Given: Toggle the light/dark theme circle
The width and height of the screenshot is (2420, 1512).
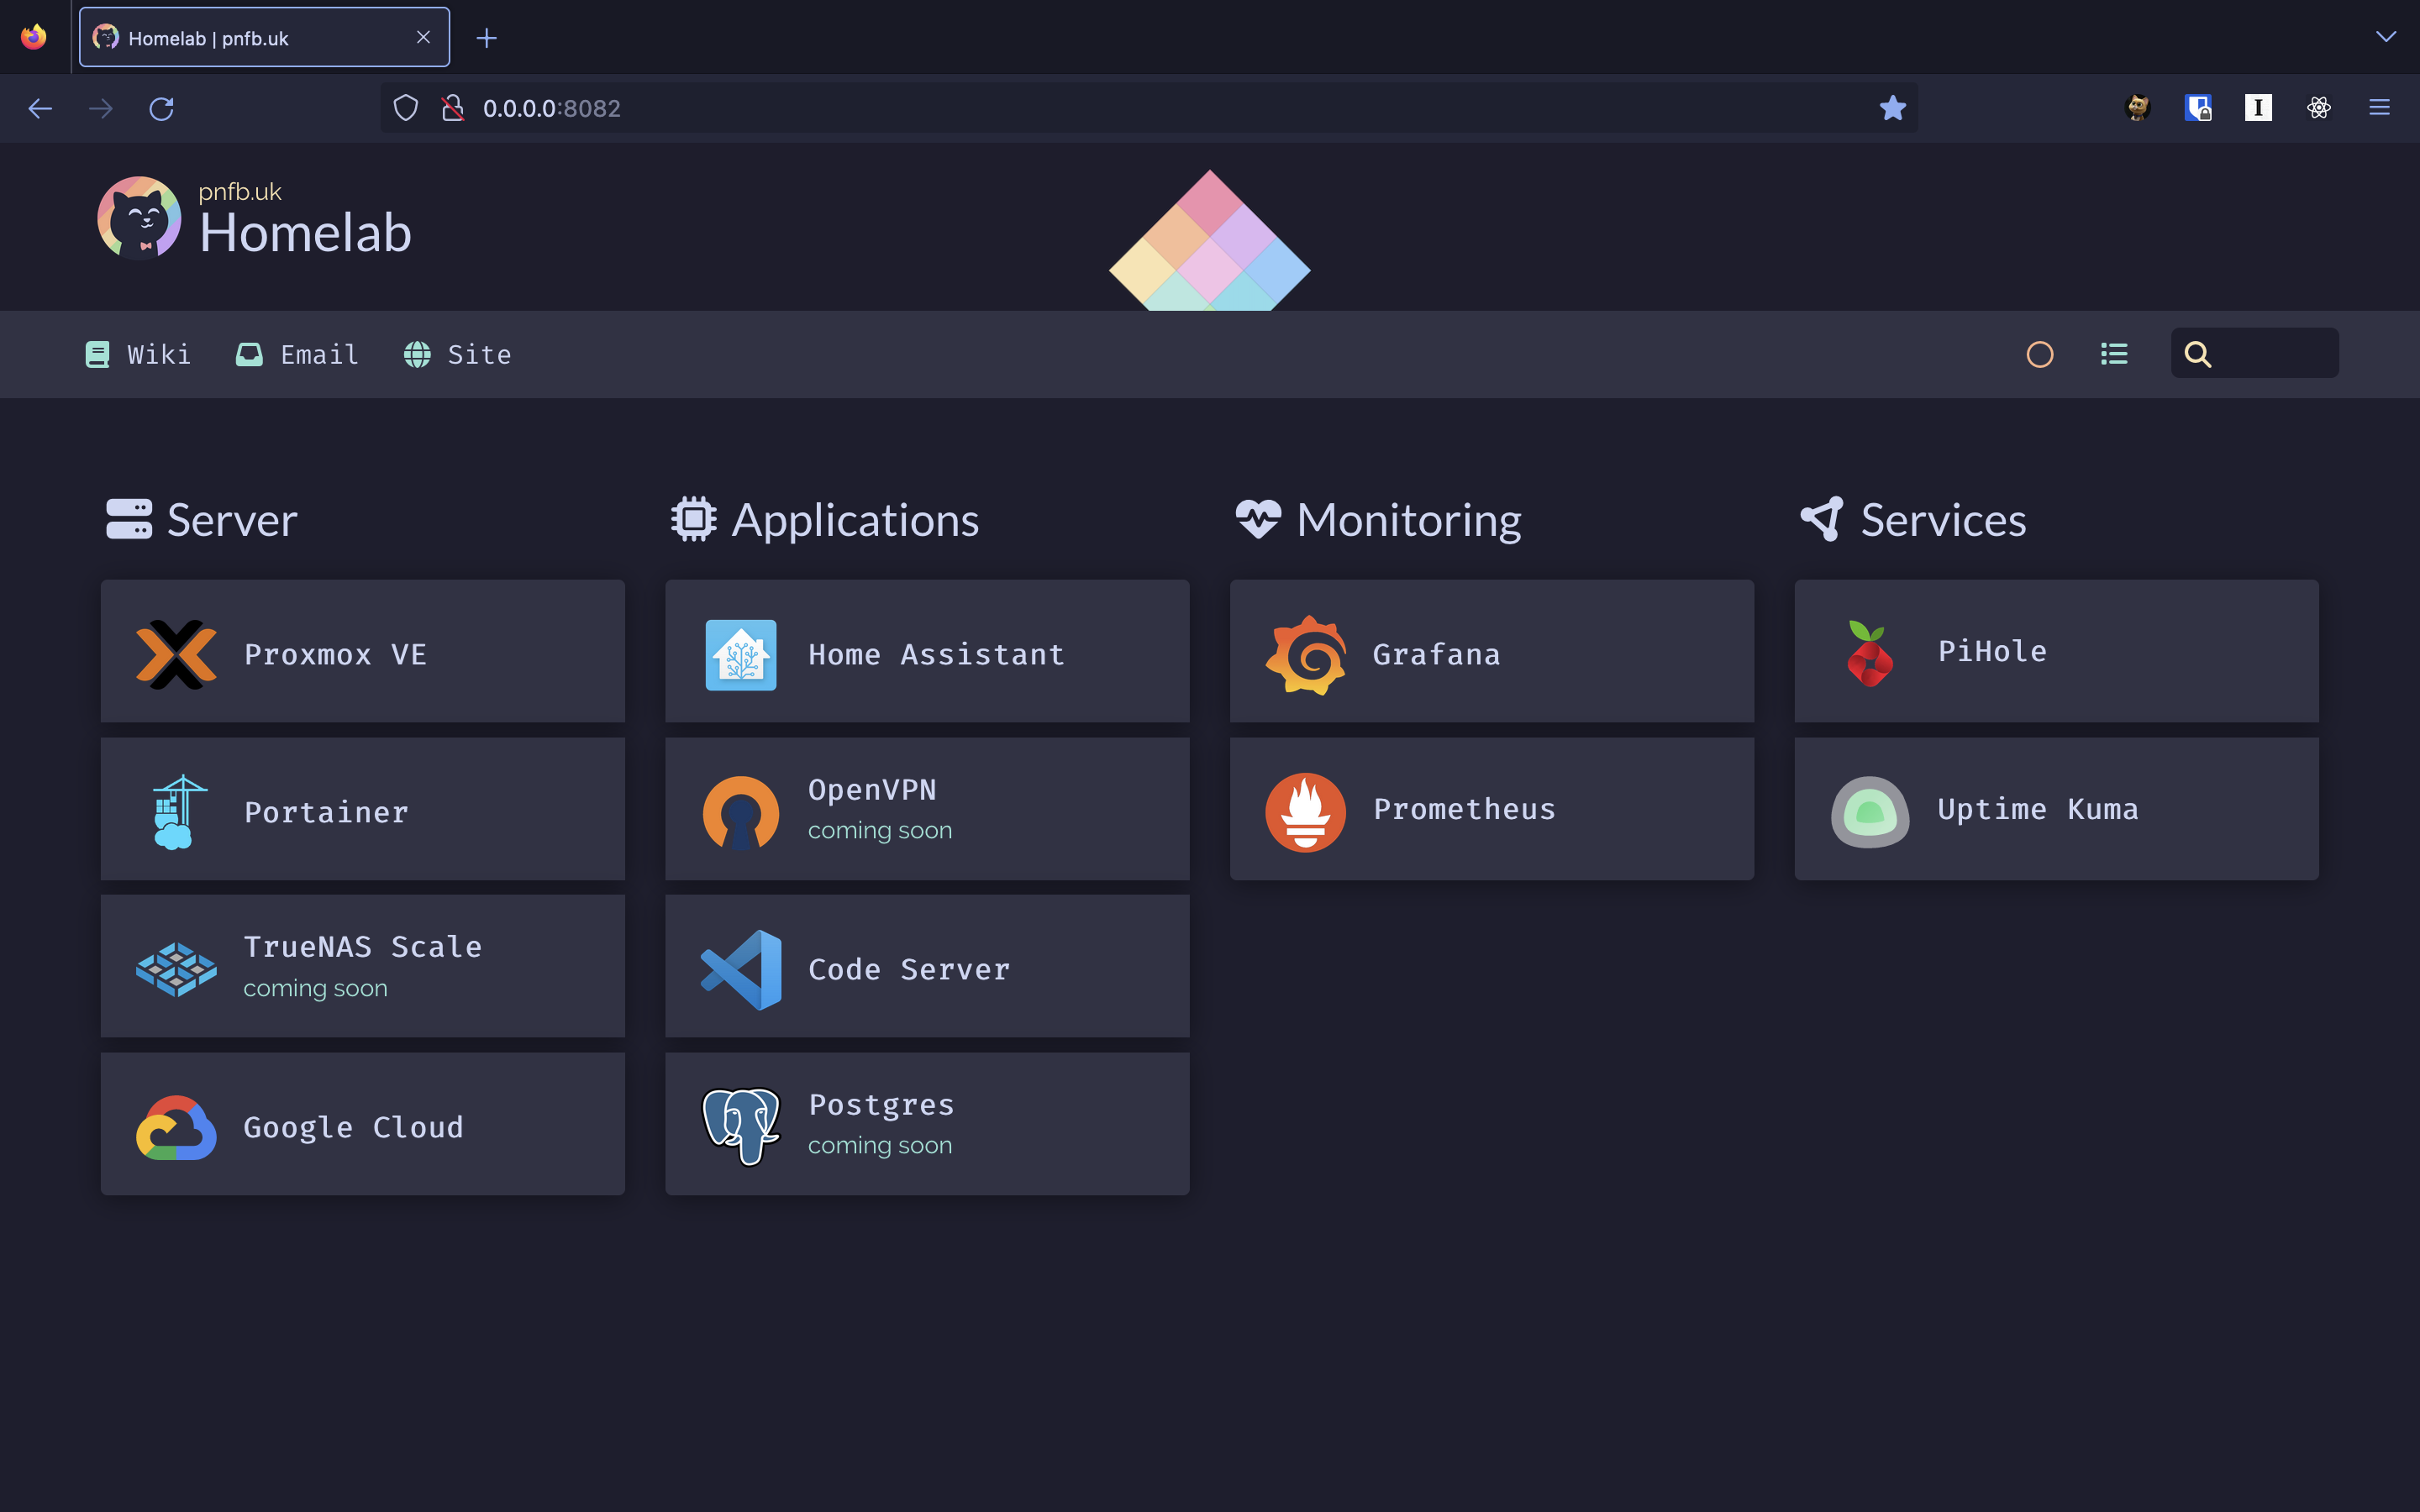Looking at the screenshot, I should pos(2039,355).
